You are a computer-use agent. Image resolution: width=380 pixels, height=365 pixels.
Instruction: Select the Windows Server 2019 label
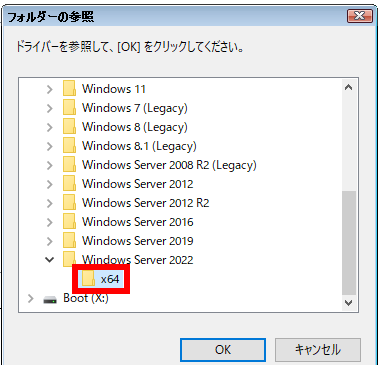138,241
